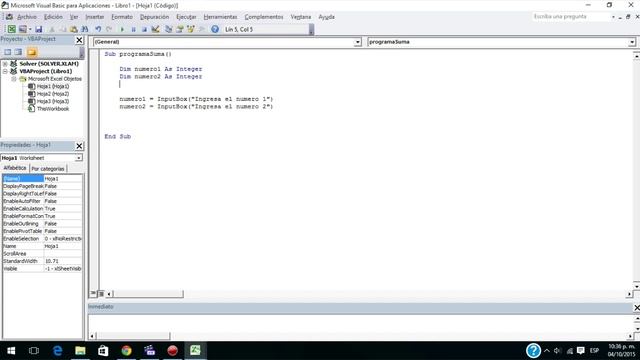This screenshot has height=360, width=640.
Task: Open the Formato menu
Action: pos(122,17)
